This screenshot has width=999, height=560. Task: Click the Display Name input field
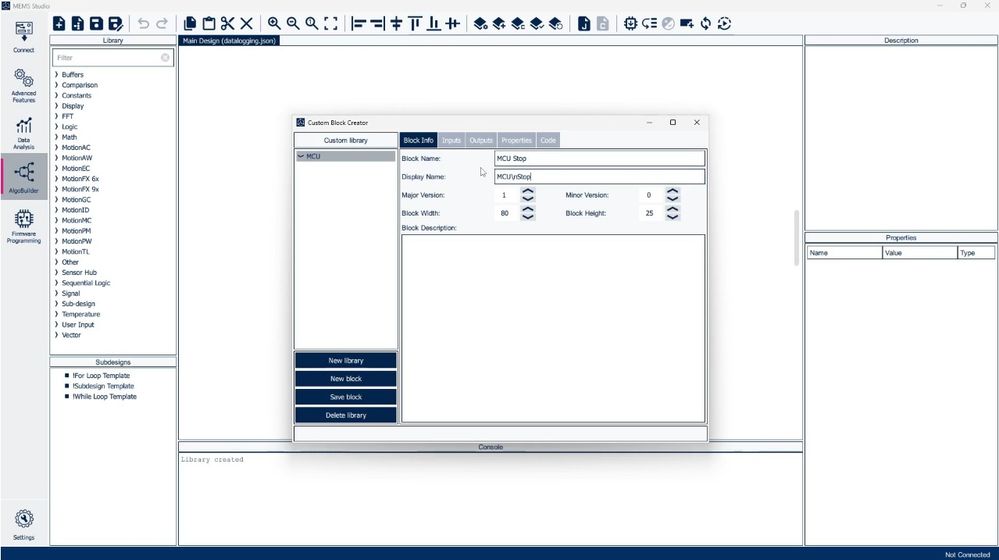click(600, 176)
